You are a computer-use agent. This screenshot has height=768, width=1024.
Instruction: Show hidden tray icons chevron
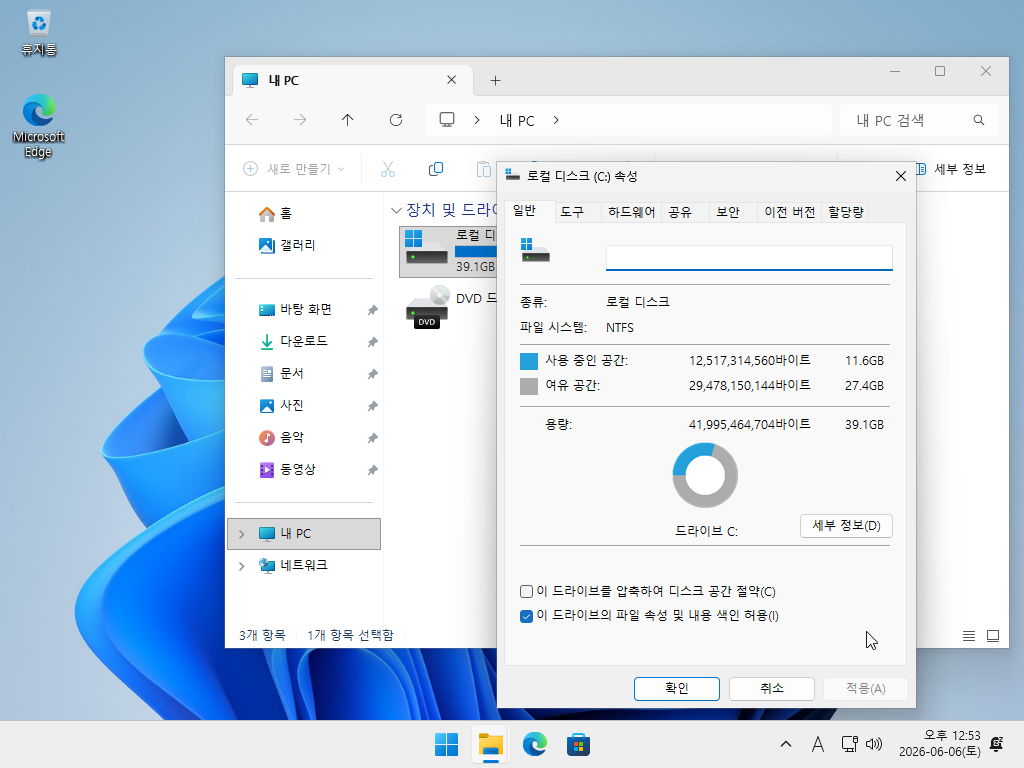coord(786,744)
